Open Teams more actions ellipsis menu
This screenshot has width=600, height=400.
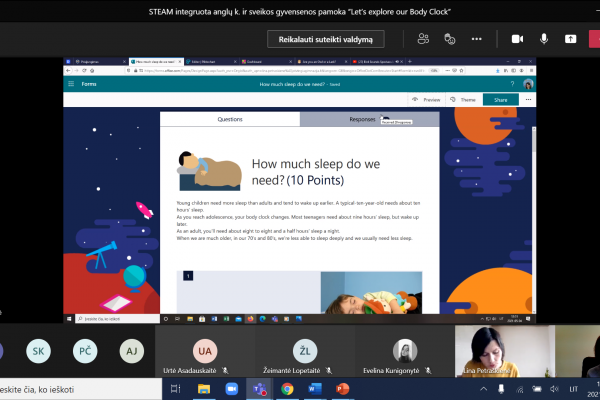coord(476,39)
